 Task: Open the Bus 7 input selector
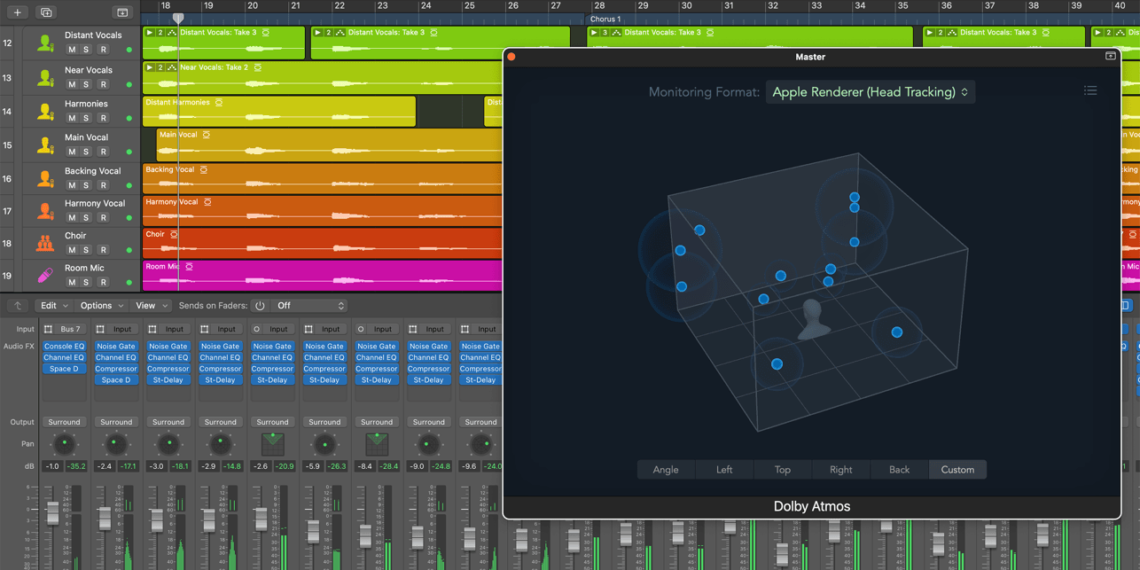pos(71,329)
